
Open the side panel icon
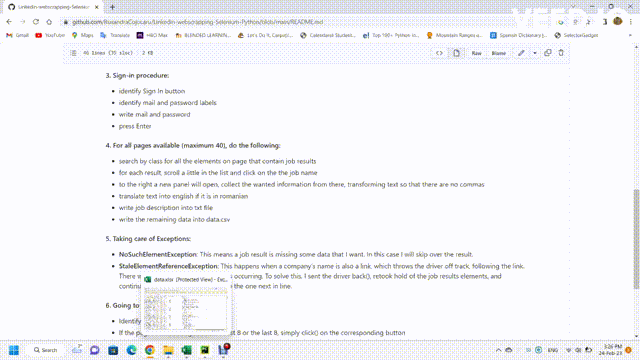[x=605, y=22]
